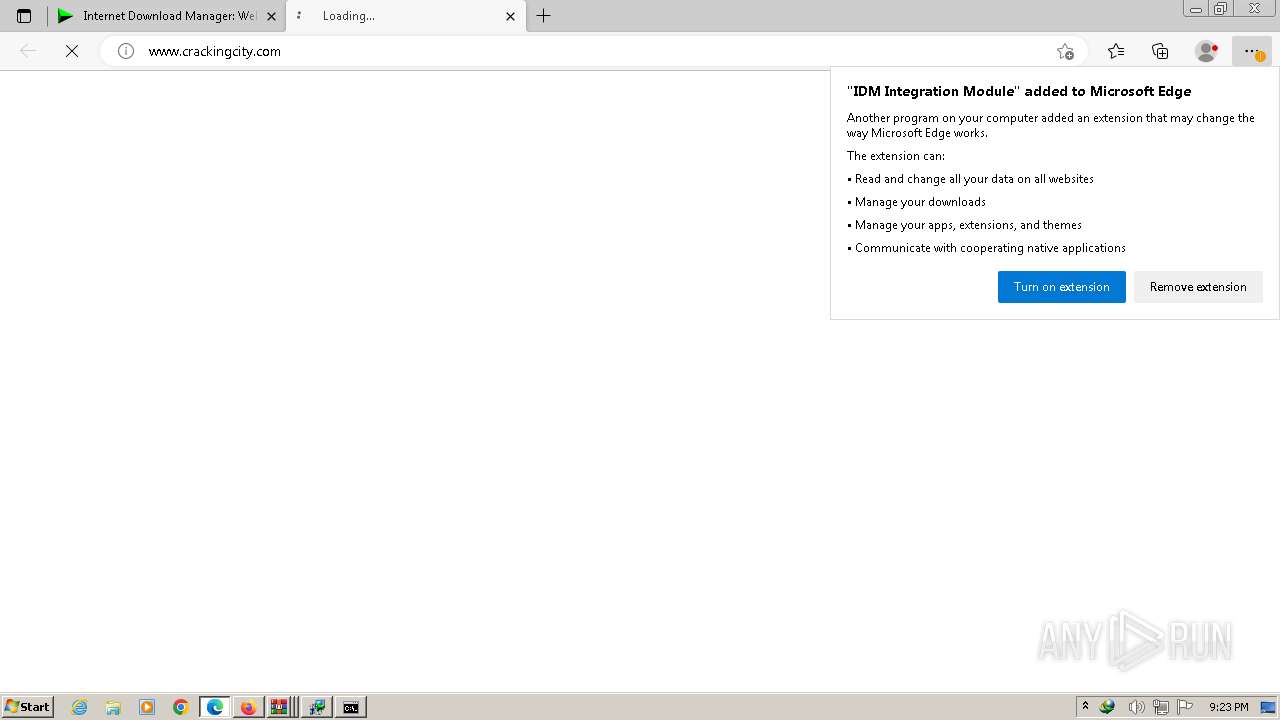Close the Internet Download Manager tab
1280x720 pixels.
pyautogui.click(x=271, y=16)
